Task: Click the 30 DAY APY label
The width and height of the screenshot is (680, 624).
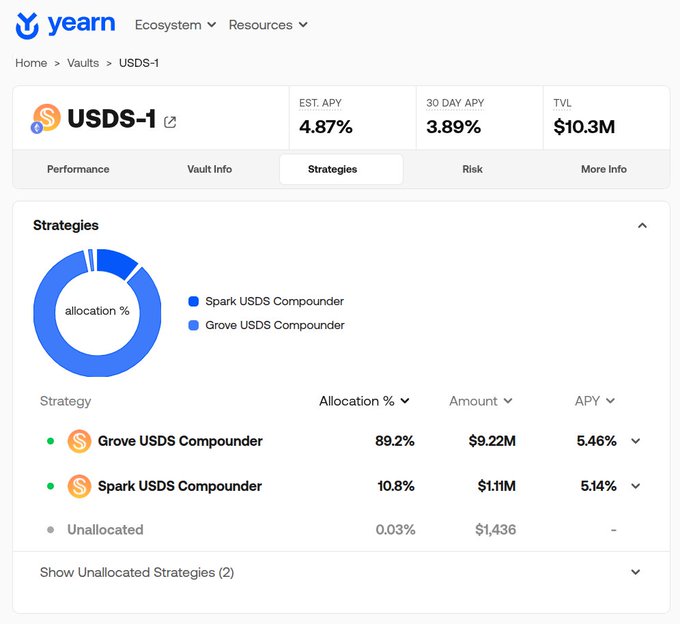Action: click(455, 103)
